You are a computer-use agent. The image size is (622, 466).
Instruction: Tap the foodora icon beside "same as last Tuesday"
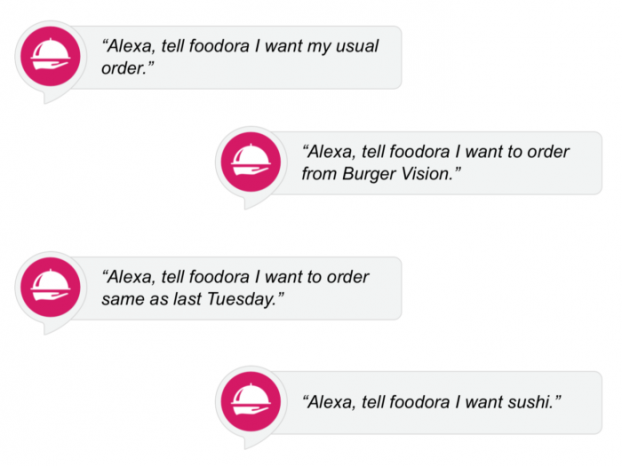click(x=50, y=287)
